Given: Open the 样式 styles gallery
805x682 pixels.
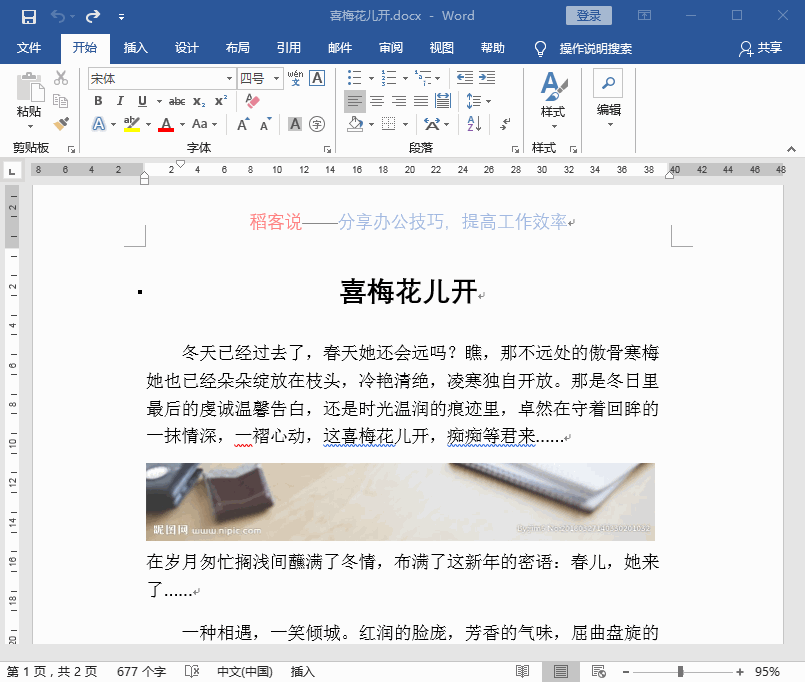Looking at the screenshot, I should pyautogui.click(x=553, y=100).
